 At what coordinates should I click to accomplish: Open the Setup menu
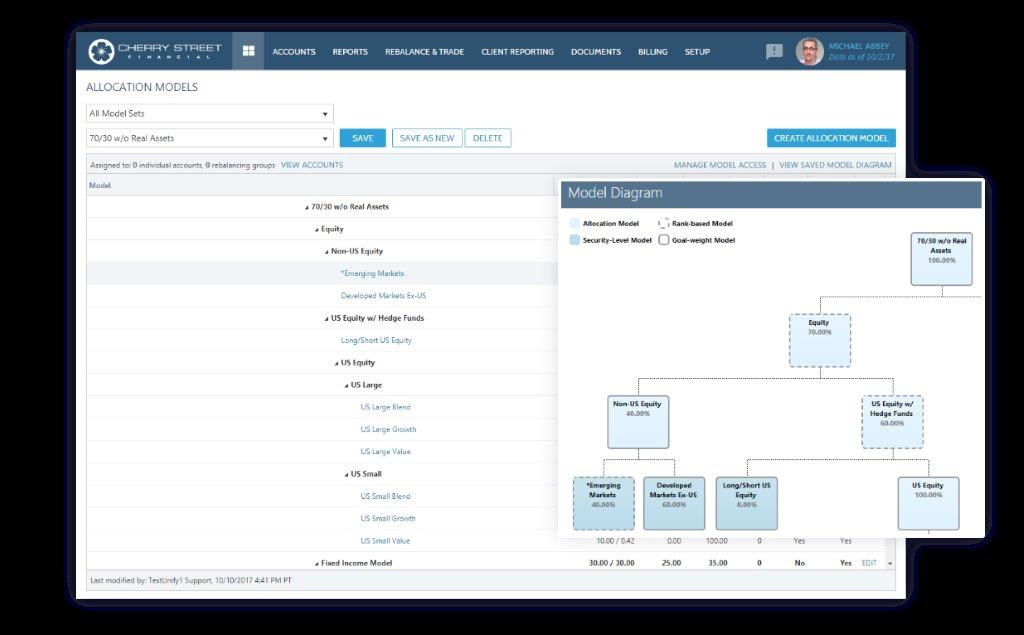697,52
